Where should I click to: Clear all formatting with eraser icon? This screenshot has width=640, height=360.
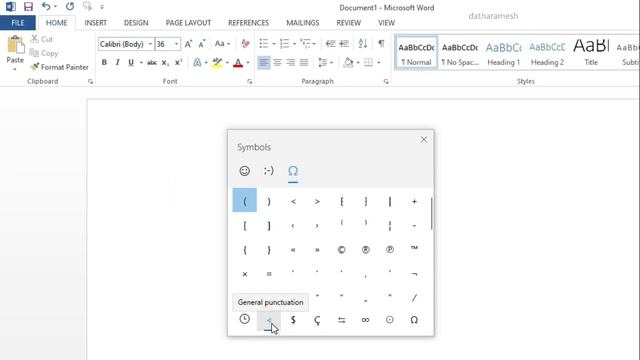[245, 44]
